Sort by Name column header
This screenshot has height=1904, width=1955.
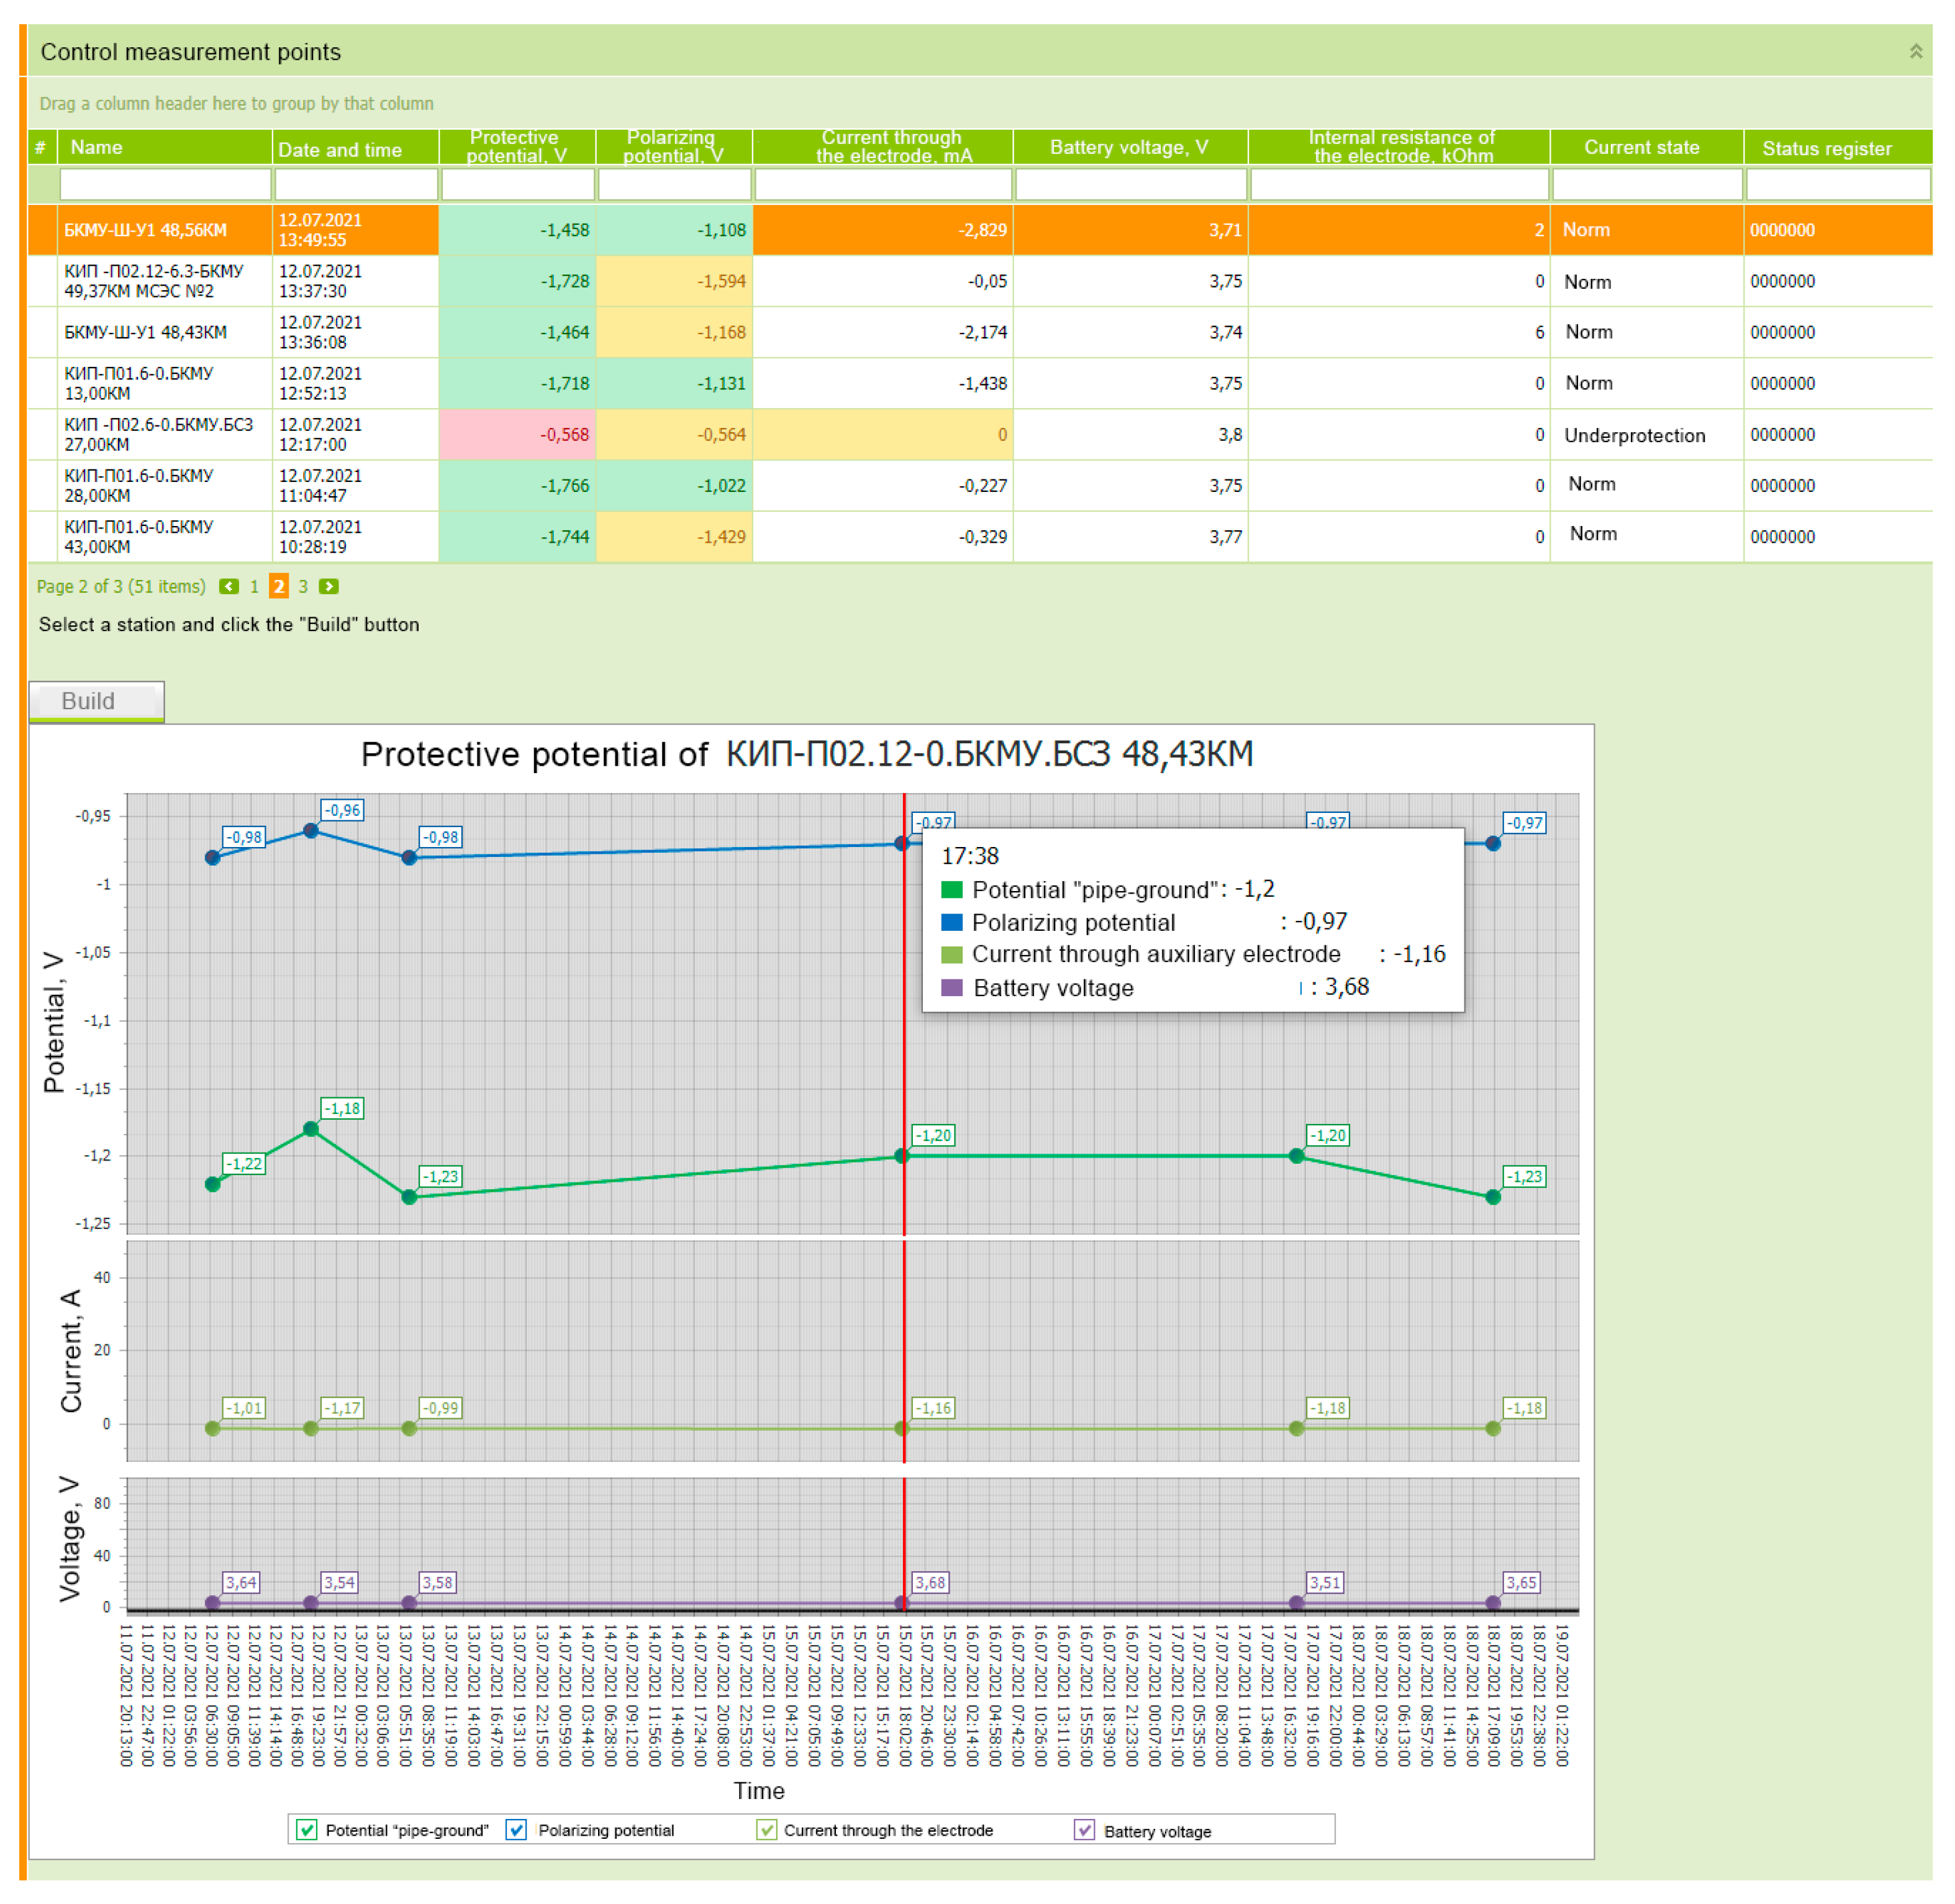coord(96,147)
